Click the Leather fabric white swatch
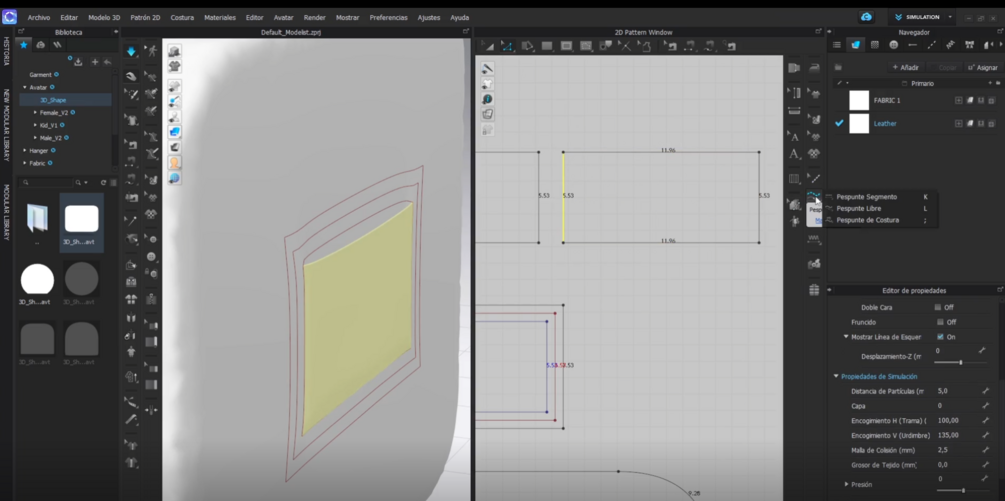The height and width of the screenshot is (501, 1005). pos(859,124)
